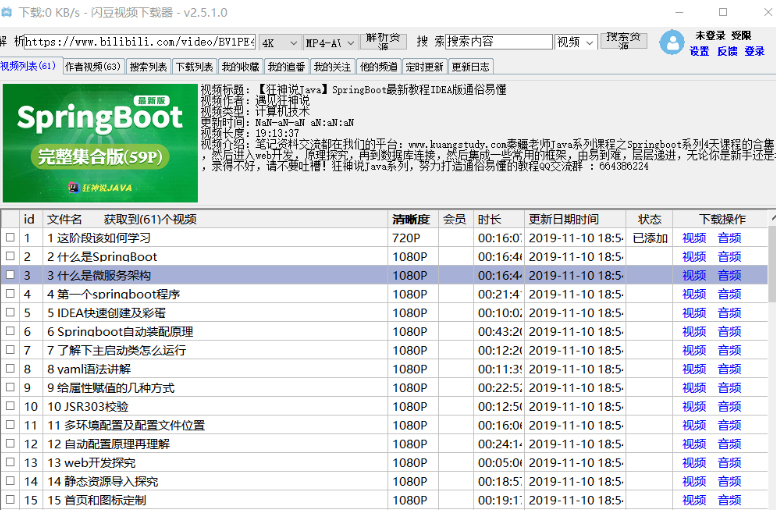Viewport: 776px width, 510px height.
Task: Download 视频 for row 15 首页和图标定制
Action: pos(694,500)
